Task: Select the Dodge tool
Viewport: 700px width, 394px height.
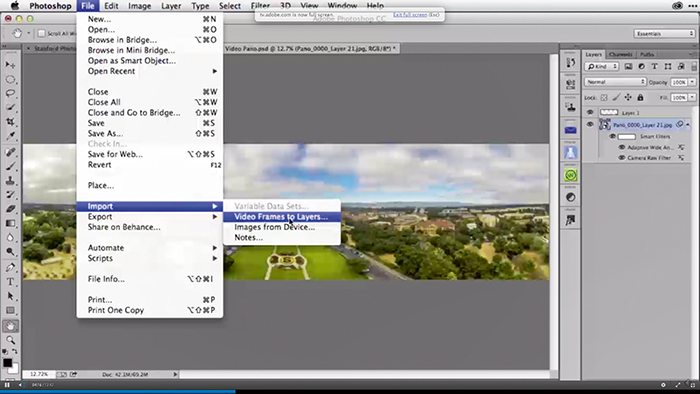Action: 10,252
